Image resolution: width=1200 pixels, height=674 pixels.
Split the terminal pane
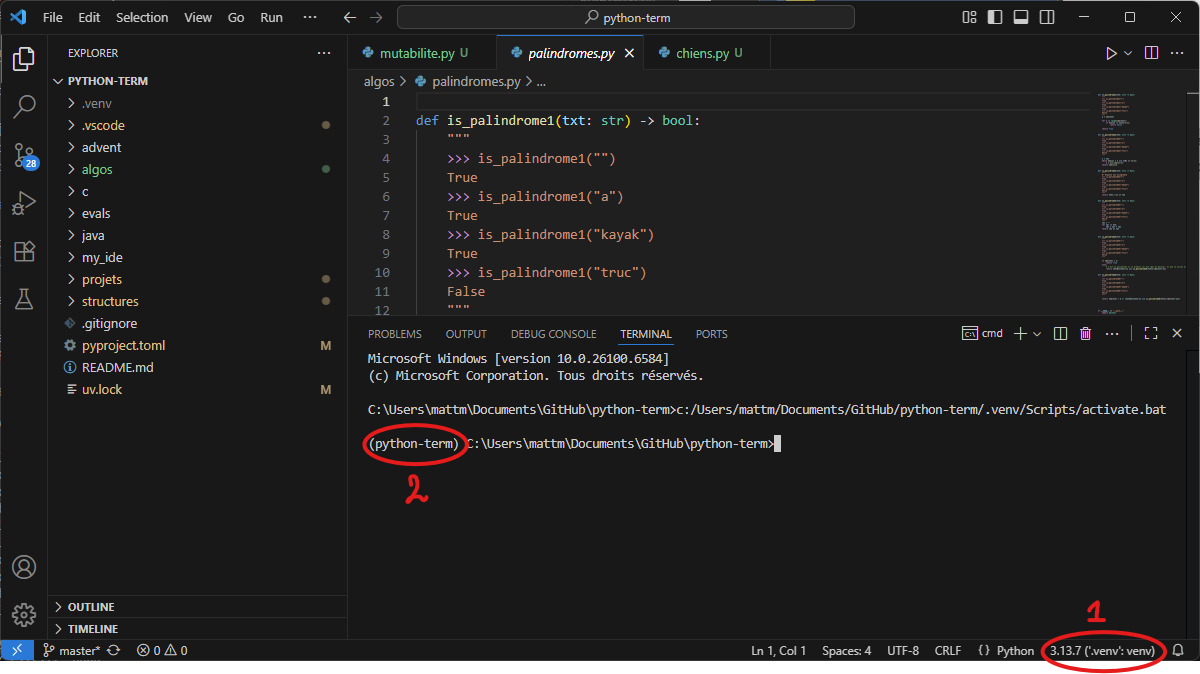pyautogui.click(x=1061, y=334)
